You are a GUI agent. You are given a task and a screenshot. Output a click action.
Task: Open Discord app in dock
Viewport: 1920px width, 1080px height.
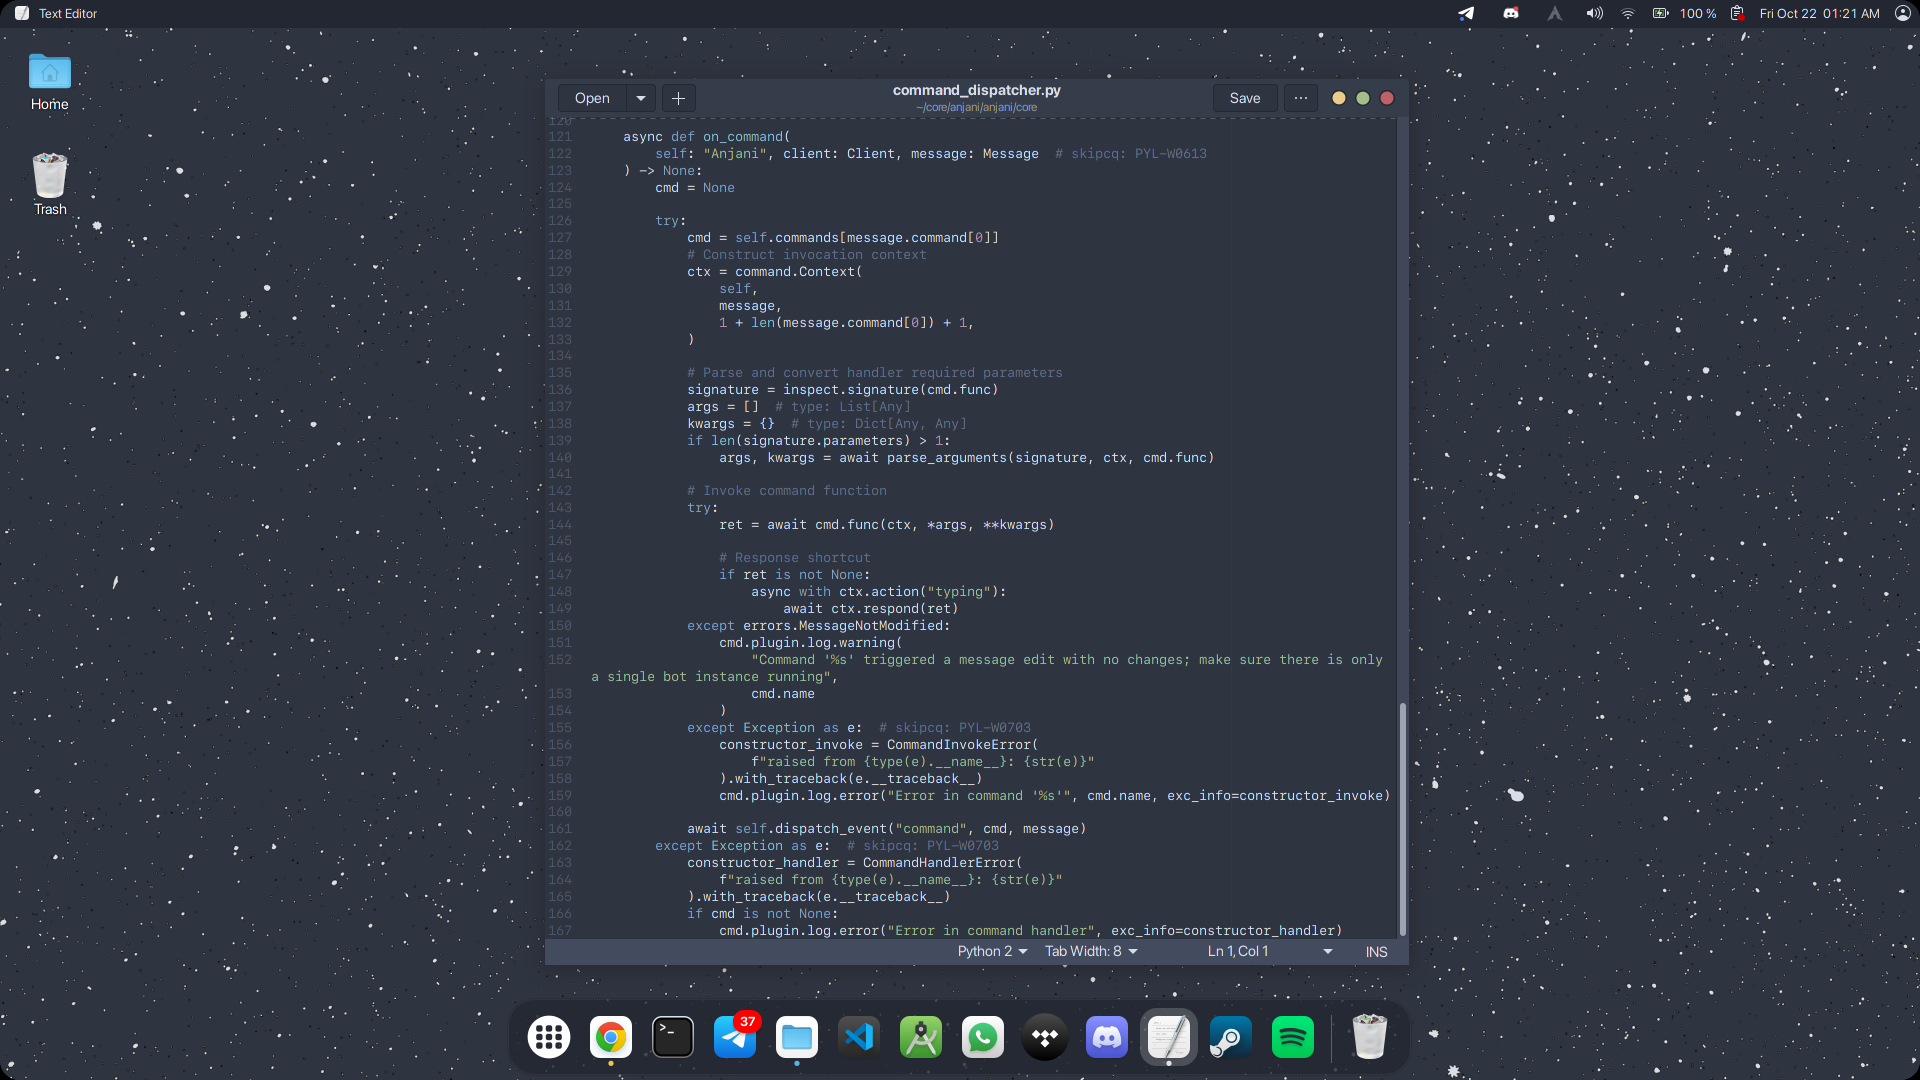(x=1107, y=1038)
